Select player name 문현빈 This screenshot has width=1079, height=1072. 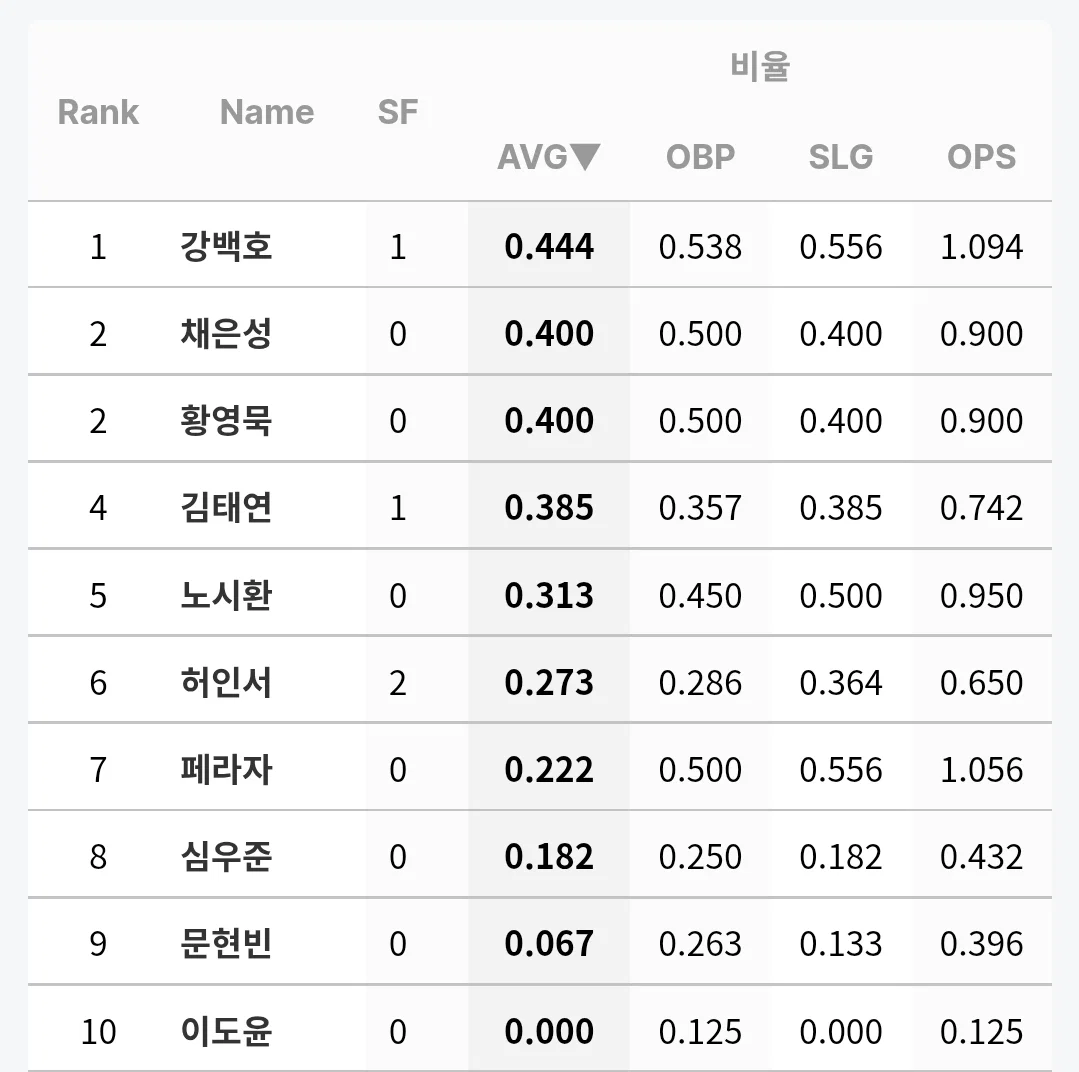point(226,943)
